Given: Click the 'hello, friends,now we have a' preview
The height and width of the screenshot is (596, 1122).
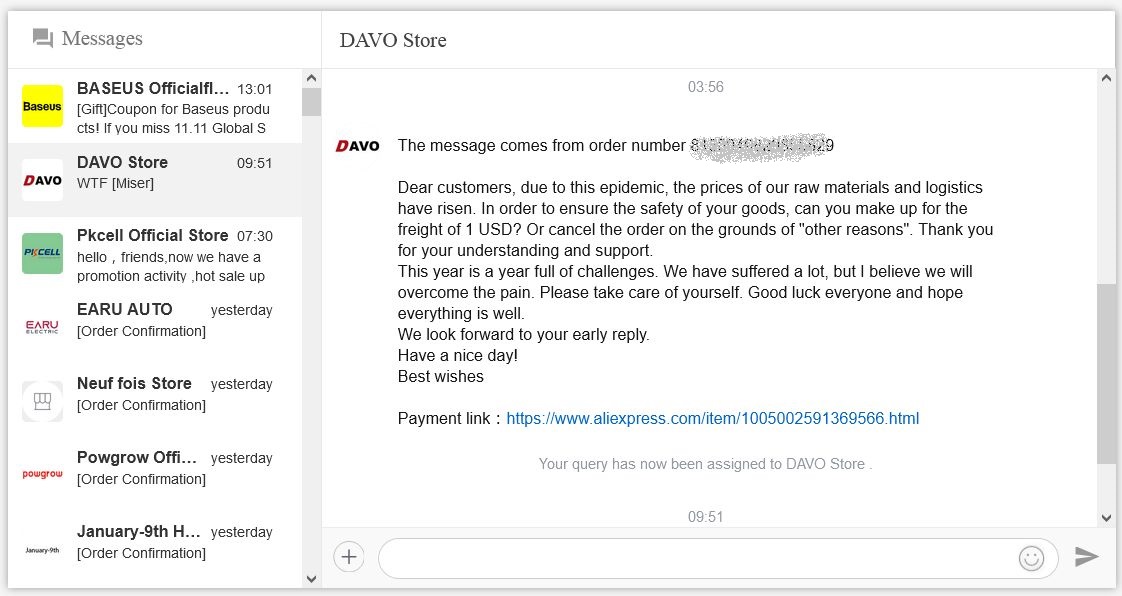Looking at the screenshot, I should pyautogui.click(x=171, y=266).
